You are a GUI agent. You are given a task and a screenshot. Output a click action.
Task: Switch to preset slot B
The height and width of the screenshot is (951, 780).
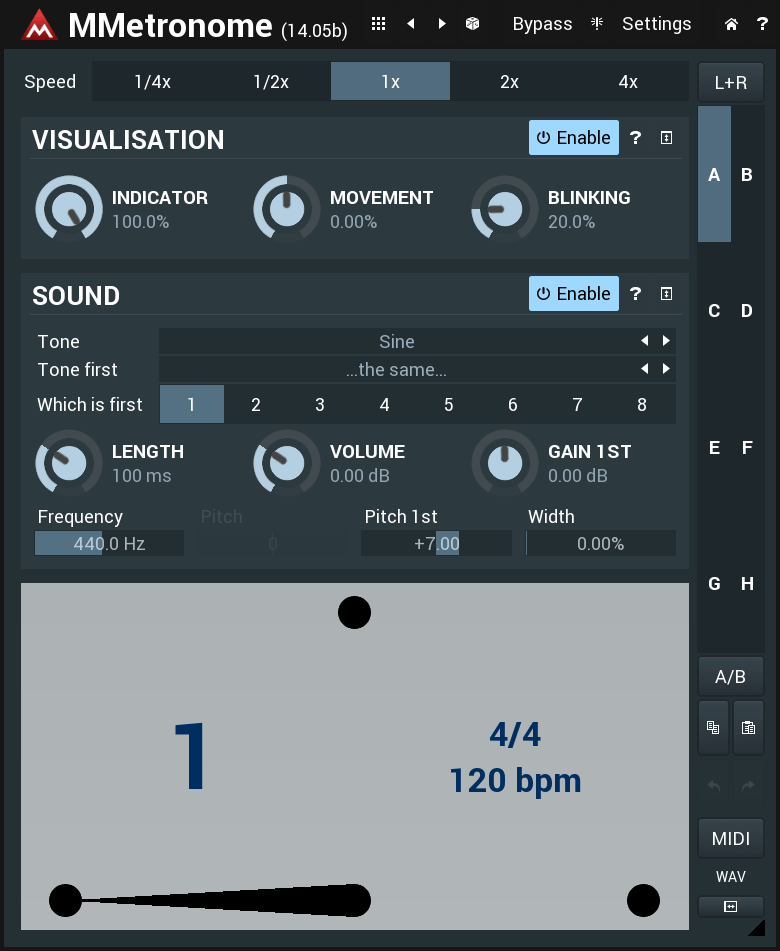click(747, 175)
